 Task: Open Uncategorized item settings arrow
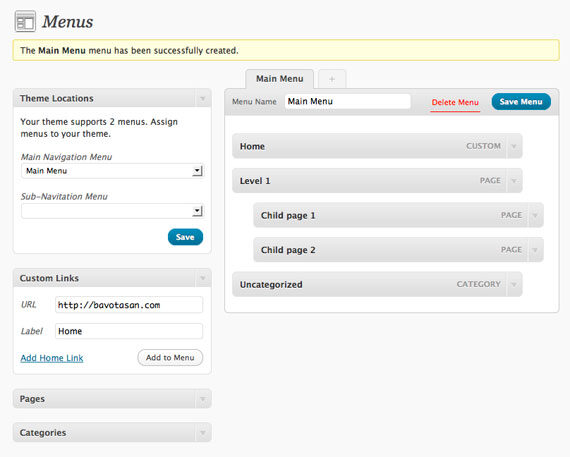click(514, 284)
